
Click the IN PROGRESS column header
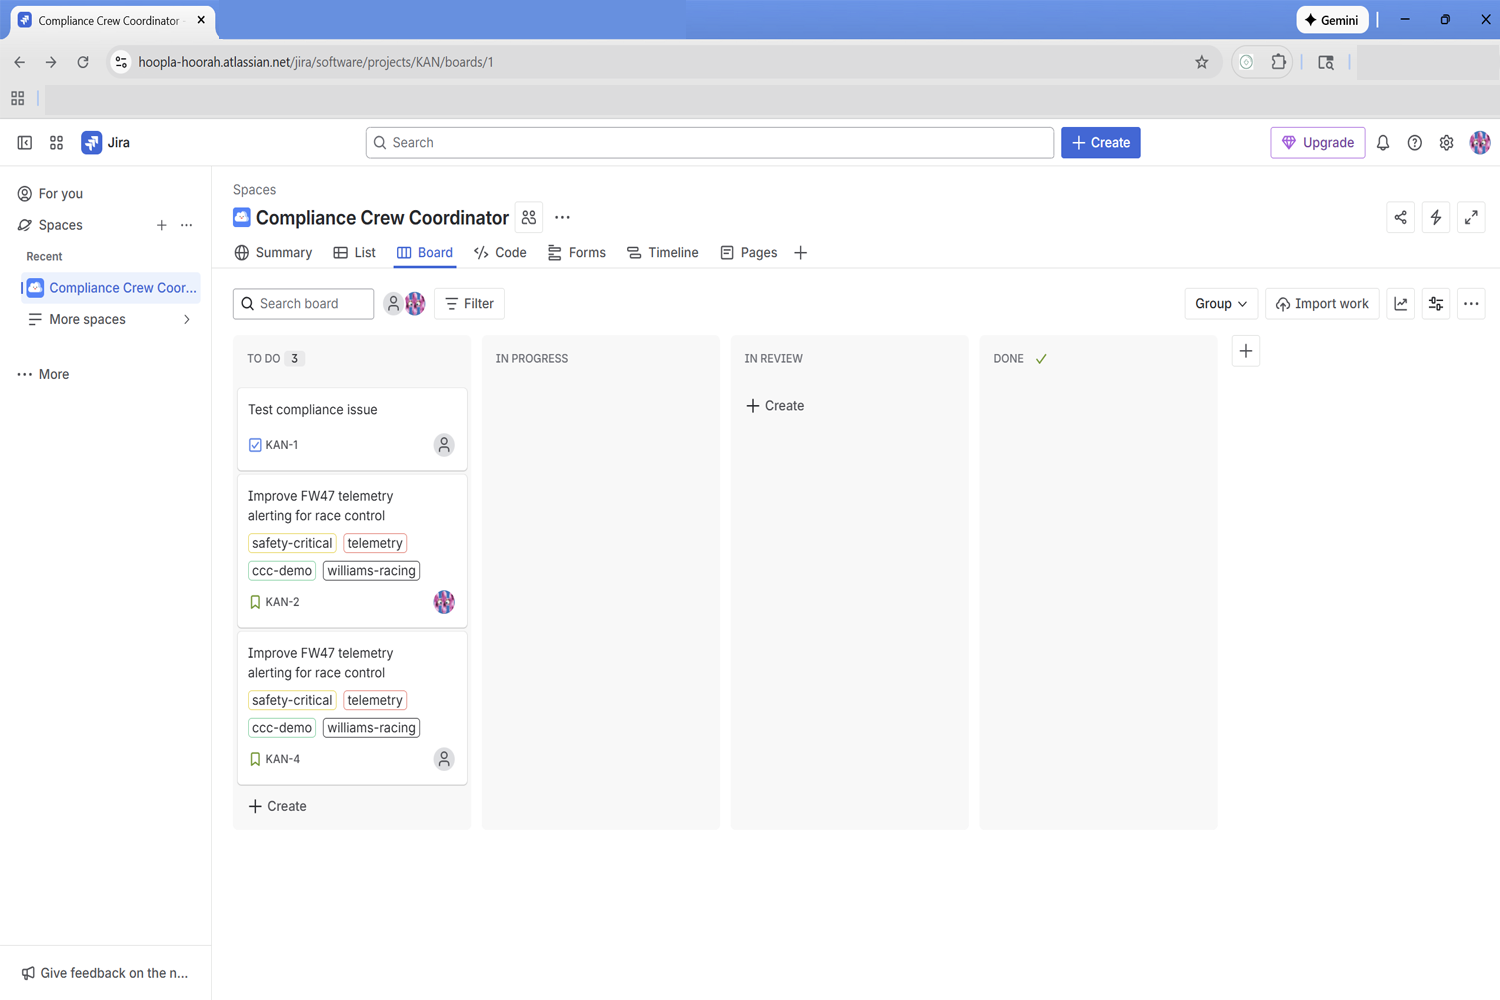[532, 359]
